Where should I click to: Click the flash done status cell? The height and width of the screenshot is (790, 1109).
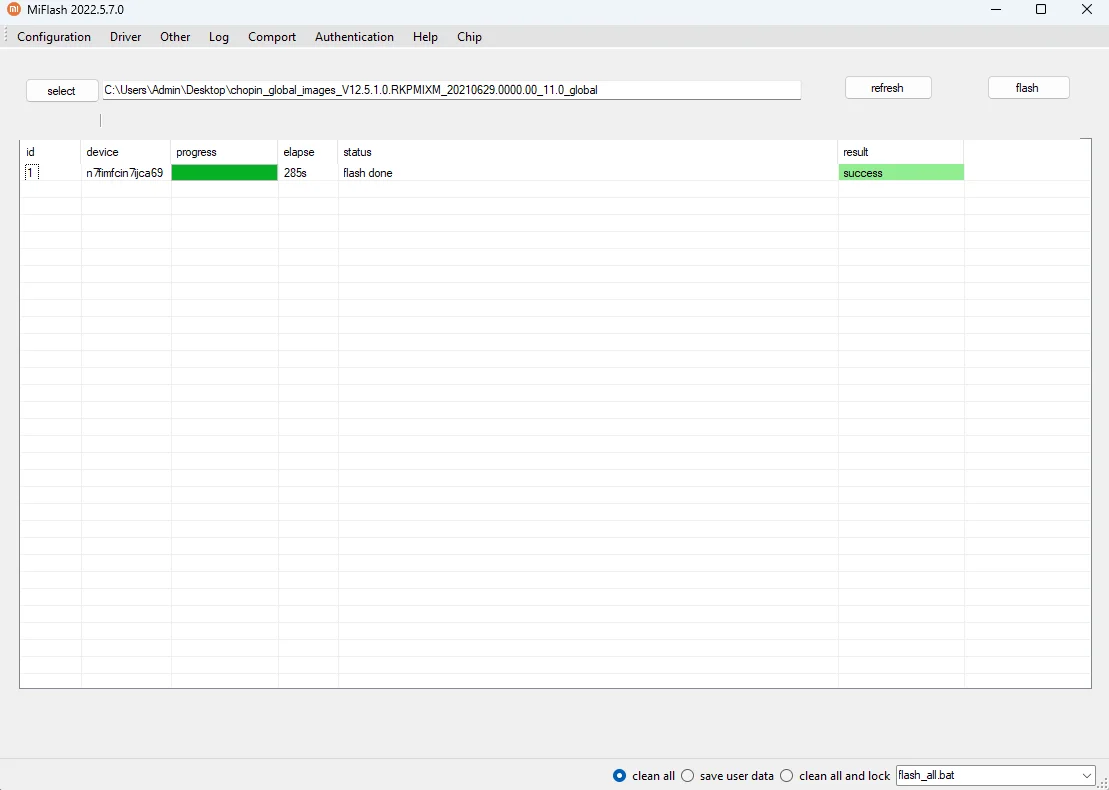tap(588, 173)
